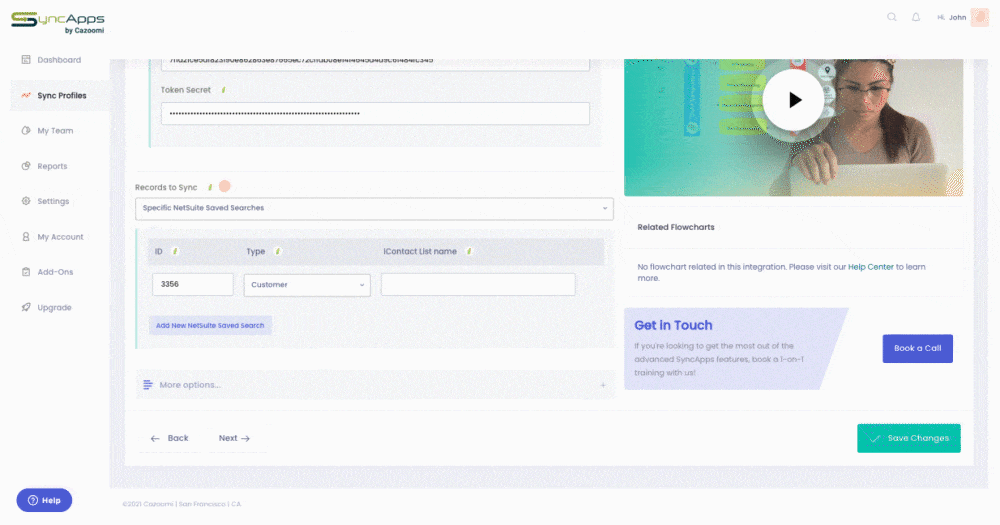This screenshot has height=525, width=1000.
Task: Expand More options section
Action: pyautogui.click(x=375, y=385)
